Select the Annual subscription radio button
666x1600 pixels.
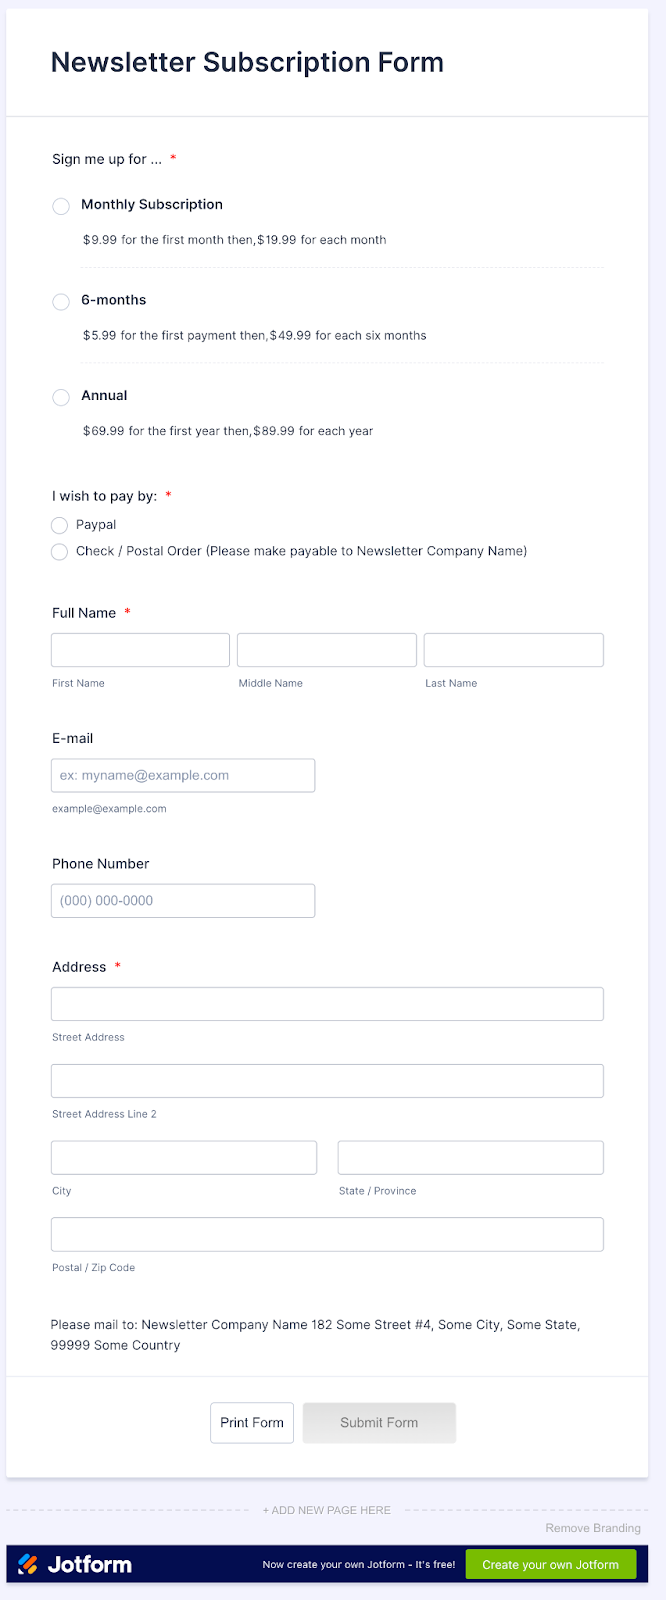point(61,397)
